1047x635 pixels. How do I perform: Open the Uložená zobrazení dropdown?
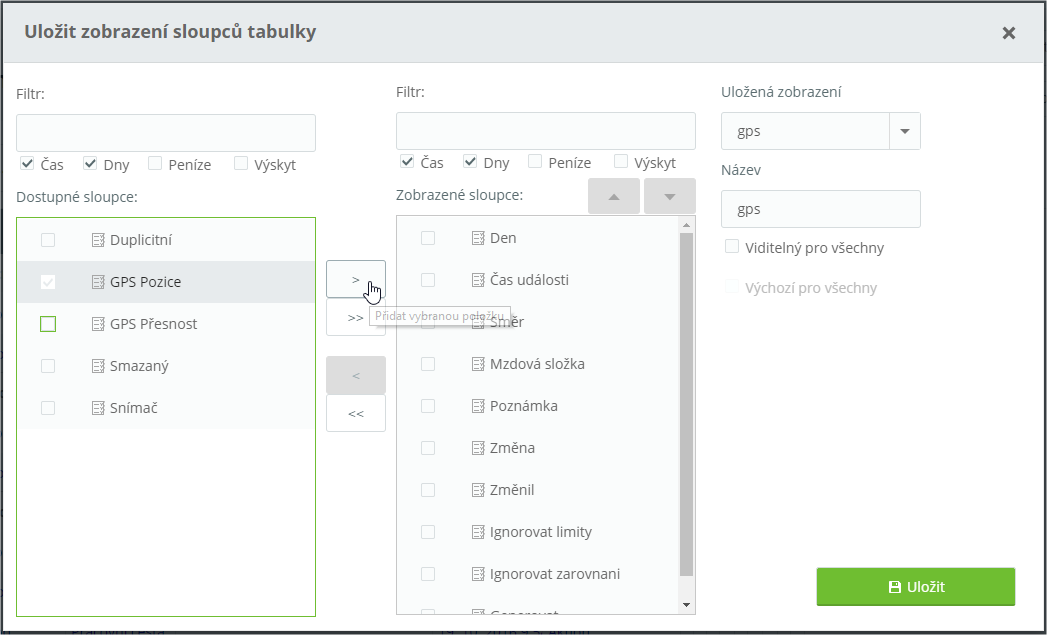(904, 131)
